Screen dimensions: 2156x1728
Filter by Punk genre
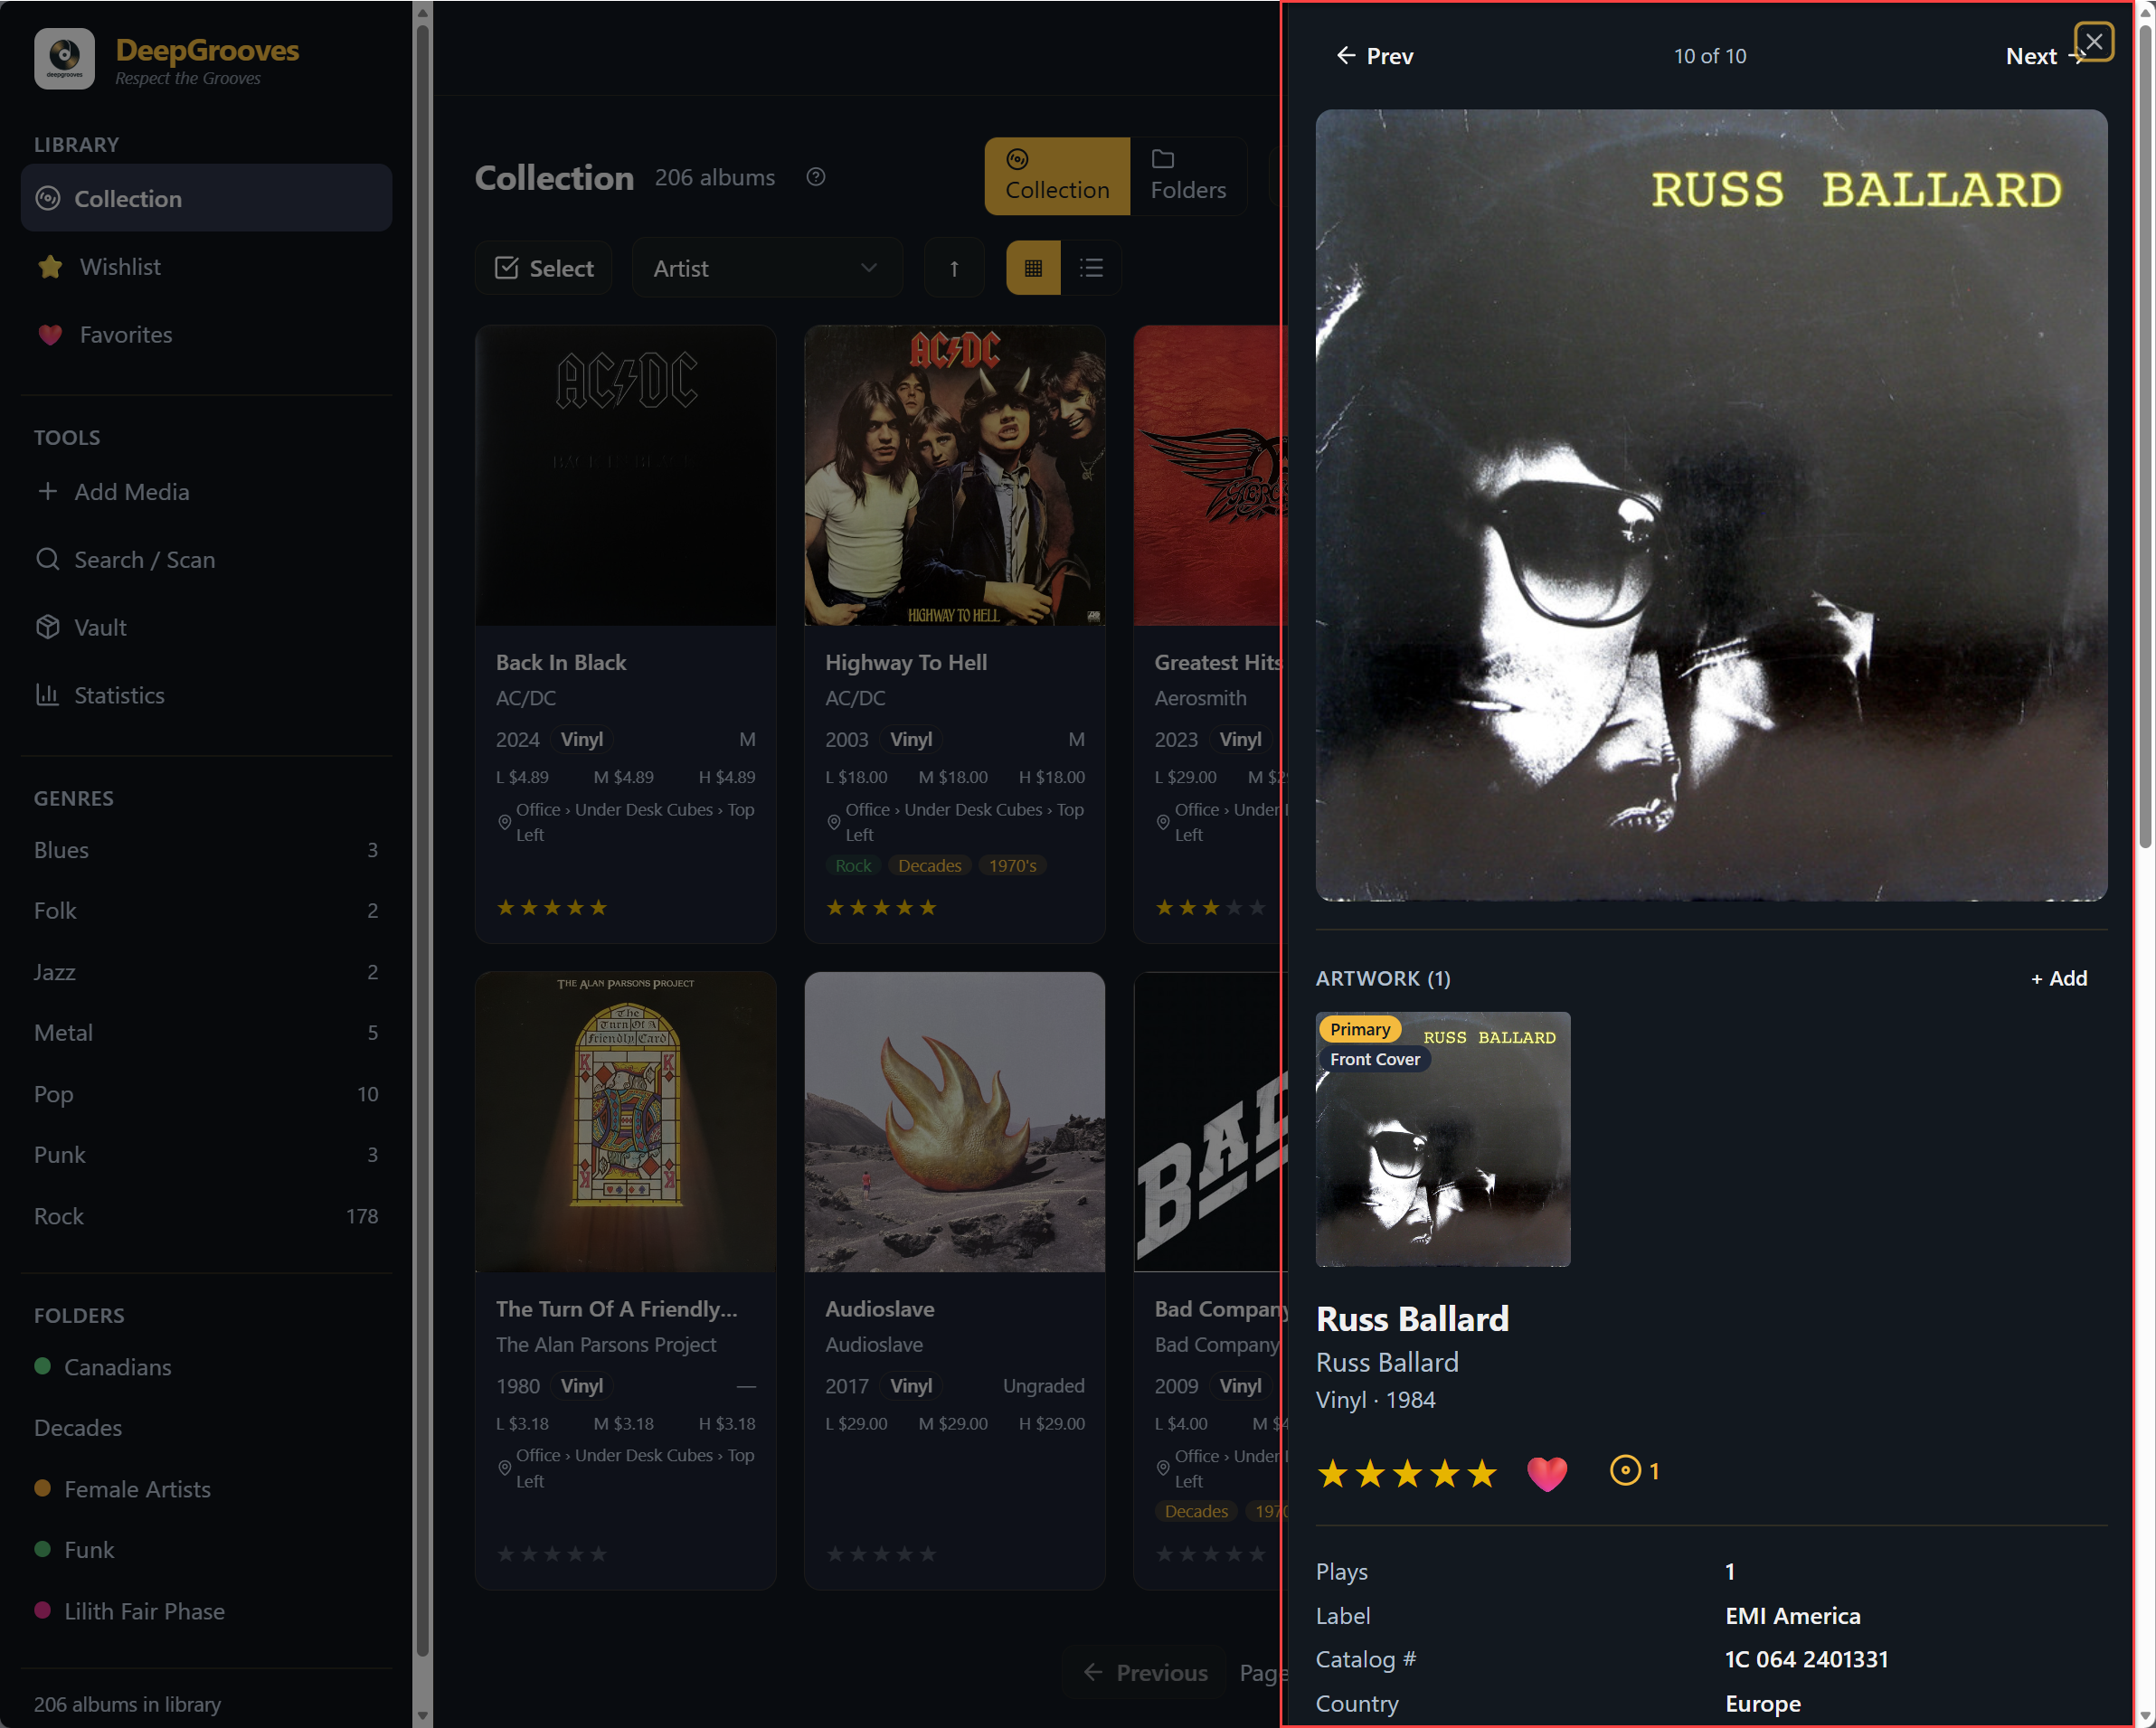(x=206, y=1154)
